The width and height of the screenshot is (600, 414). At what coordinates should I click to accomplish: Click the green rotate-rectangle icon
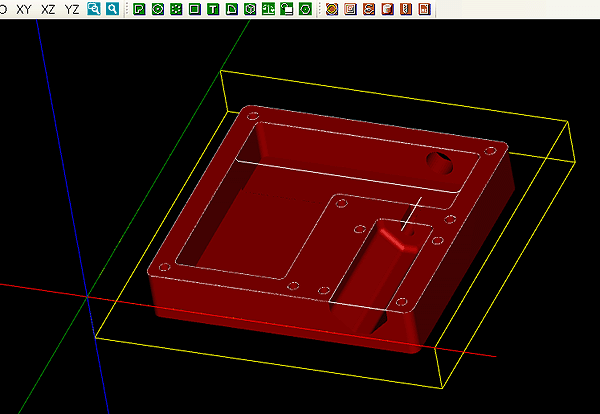coord(287,9)
